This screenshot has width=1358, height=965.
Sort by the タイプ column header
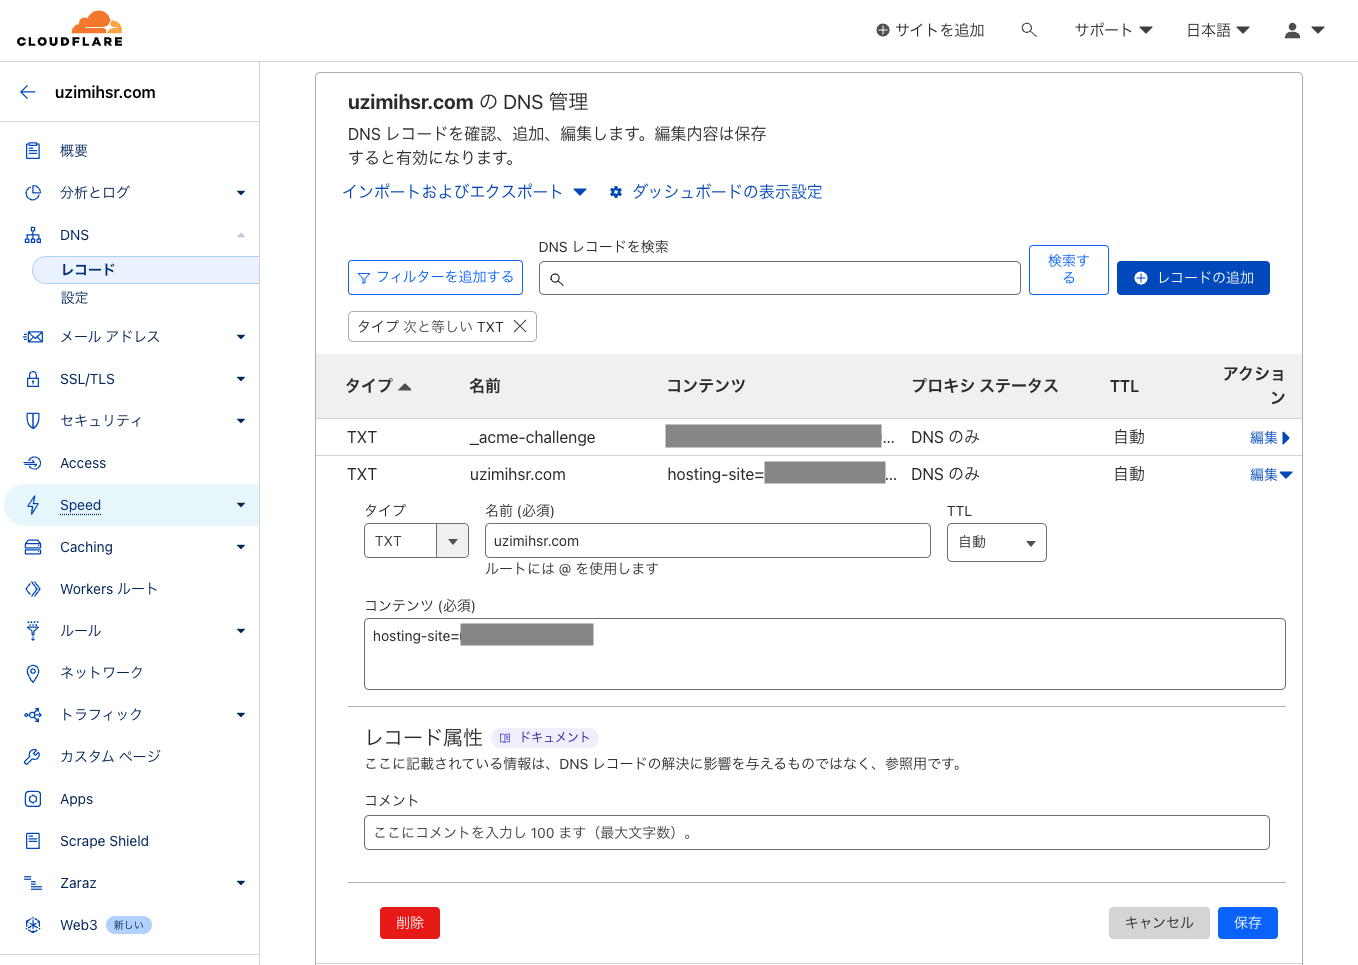378,386
